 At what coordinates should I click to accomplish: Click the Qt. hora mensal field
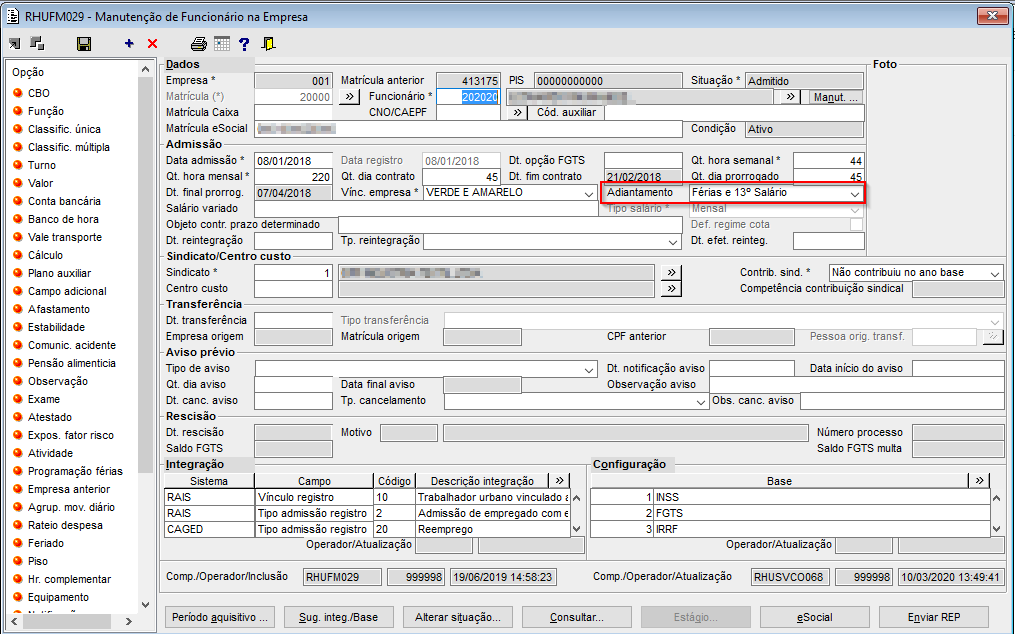tap(293, 177)
